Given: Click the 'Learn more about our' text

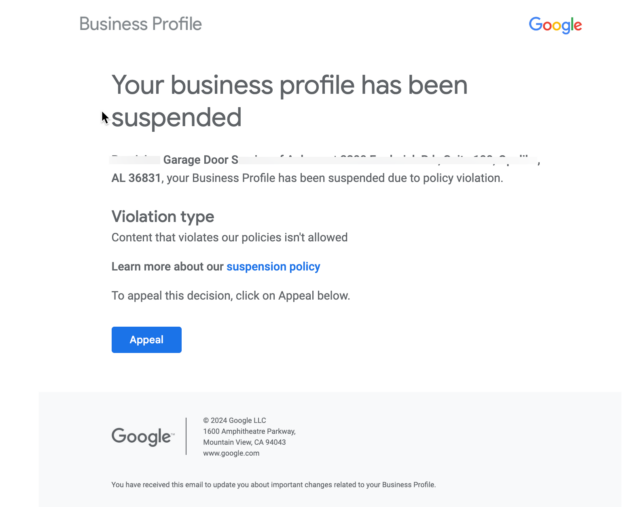Looking at the screenshot, I should pos(167,267).
